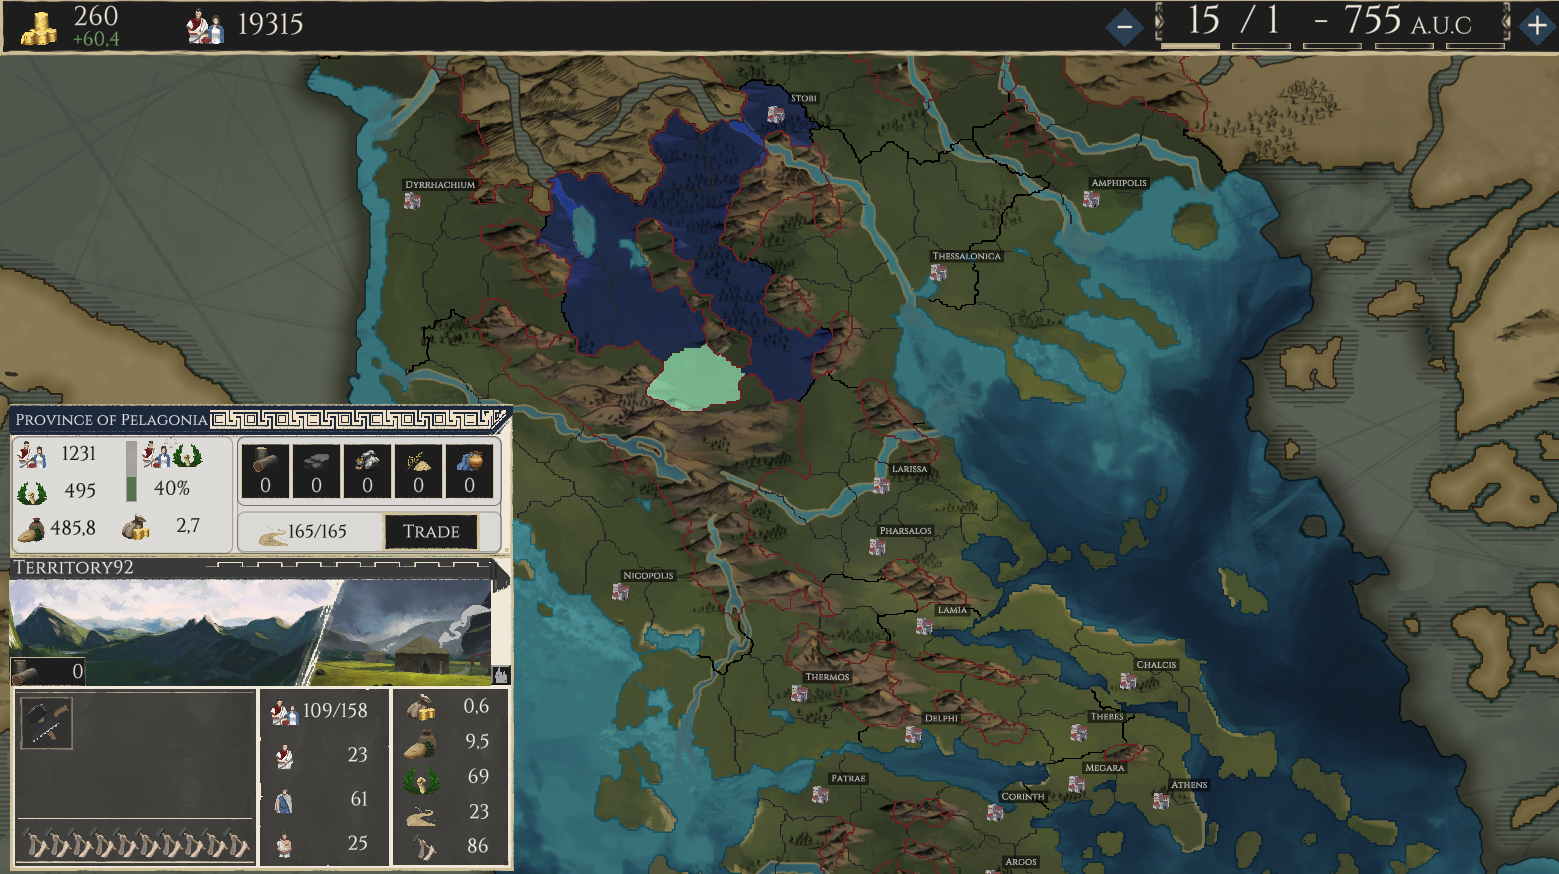Click the hut settlement picture

pyautogui.click(x=405, y=632)
